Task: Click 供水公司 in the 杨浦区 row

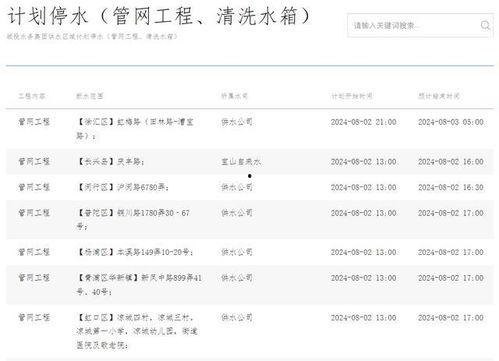Action: coord(237,252)
